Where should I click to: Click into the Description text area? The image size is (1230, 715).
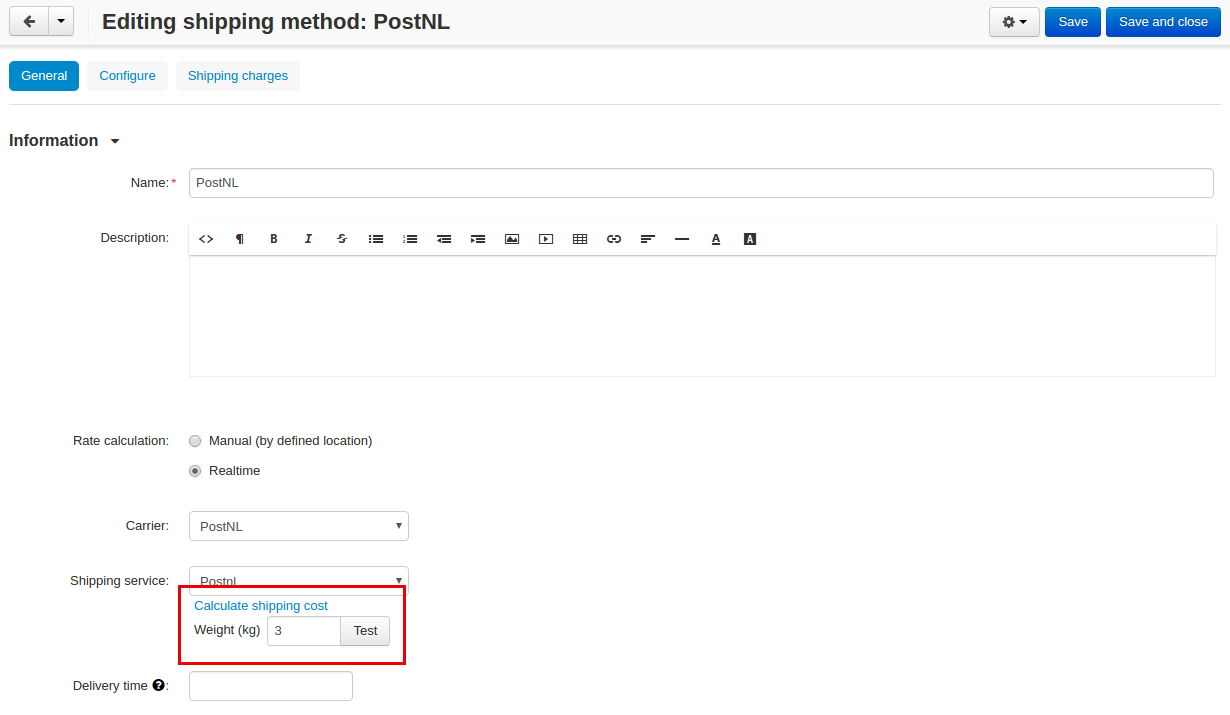pyautogui.click(x=702, y=316)
